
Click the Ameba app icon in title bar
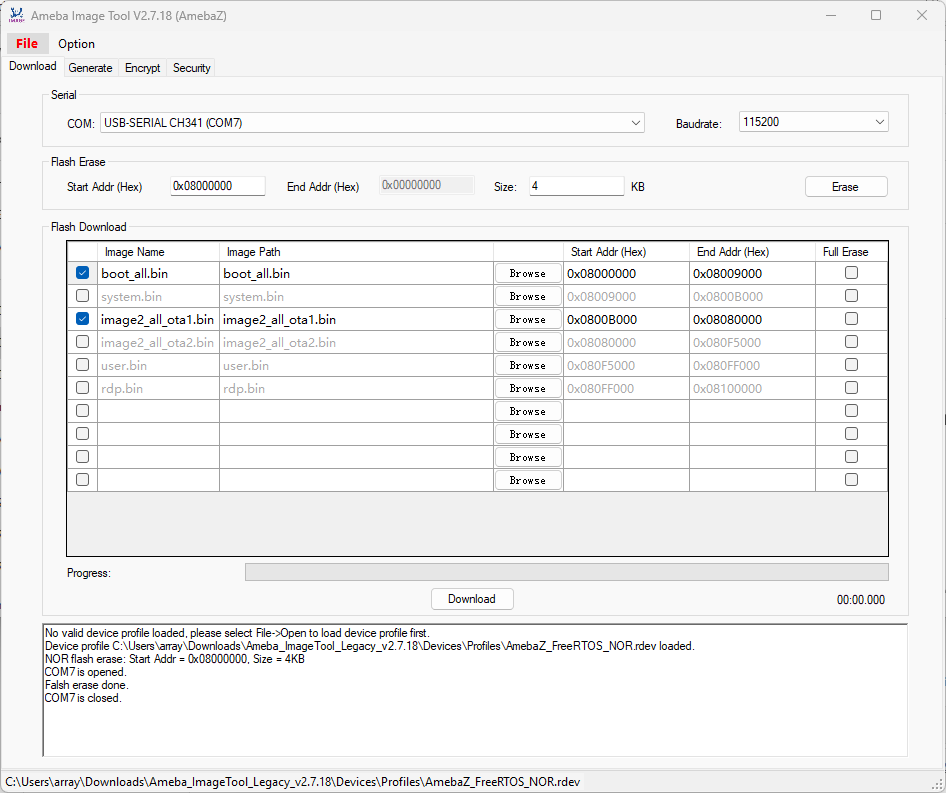click(16, 15)
